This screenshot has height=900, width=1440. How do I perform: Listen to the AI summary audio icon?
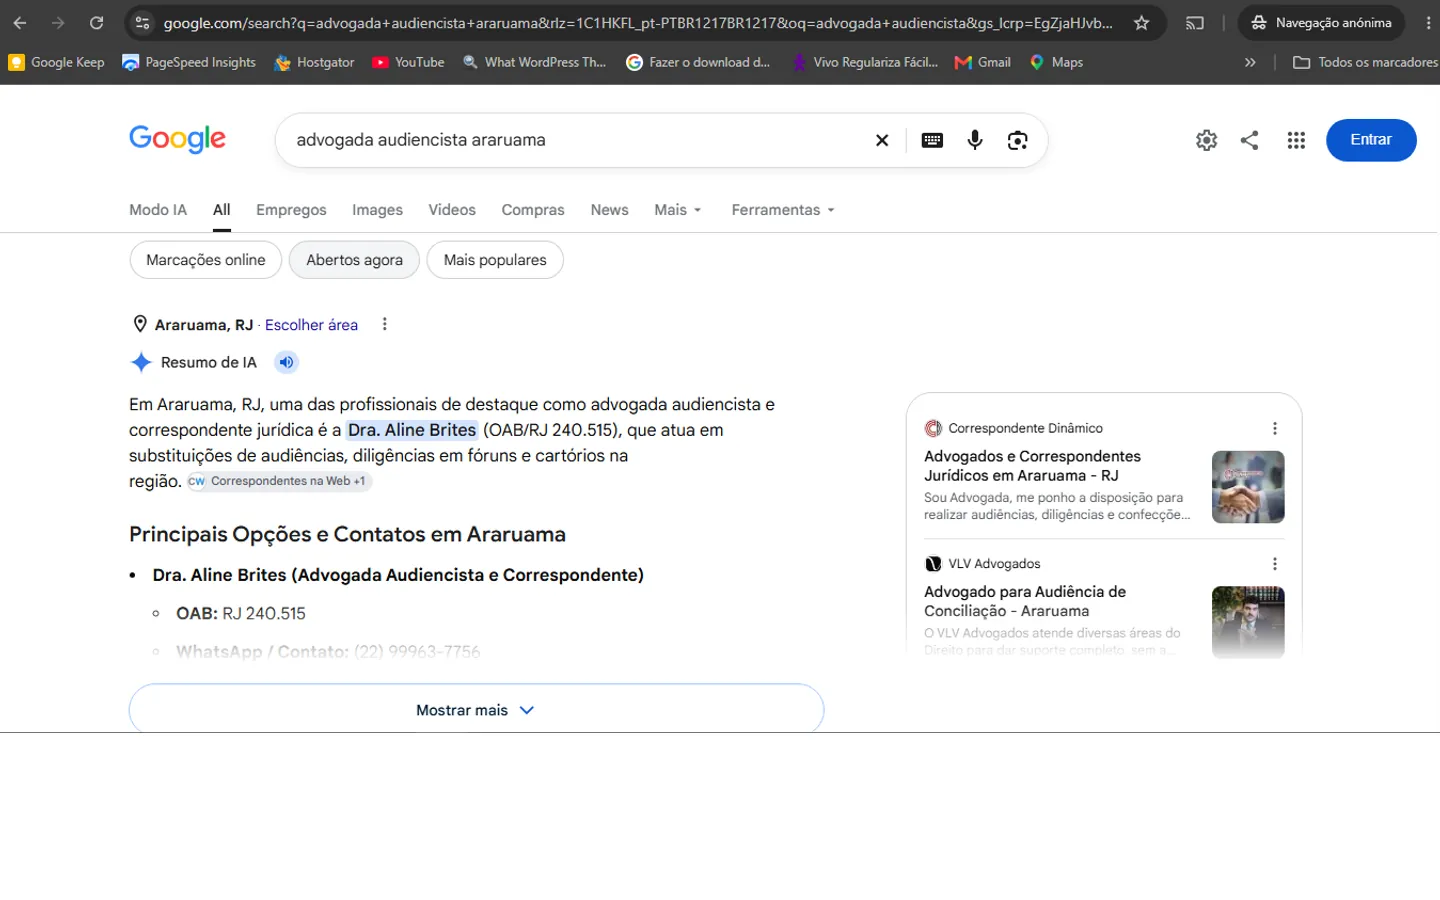[286, 362]
